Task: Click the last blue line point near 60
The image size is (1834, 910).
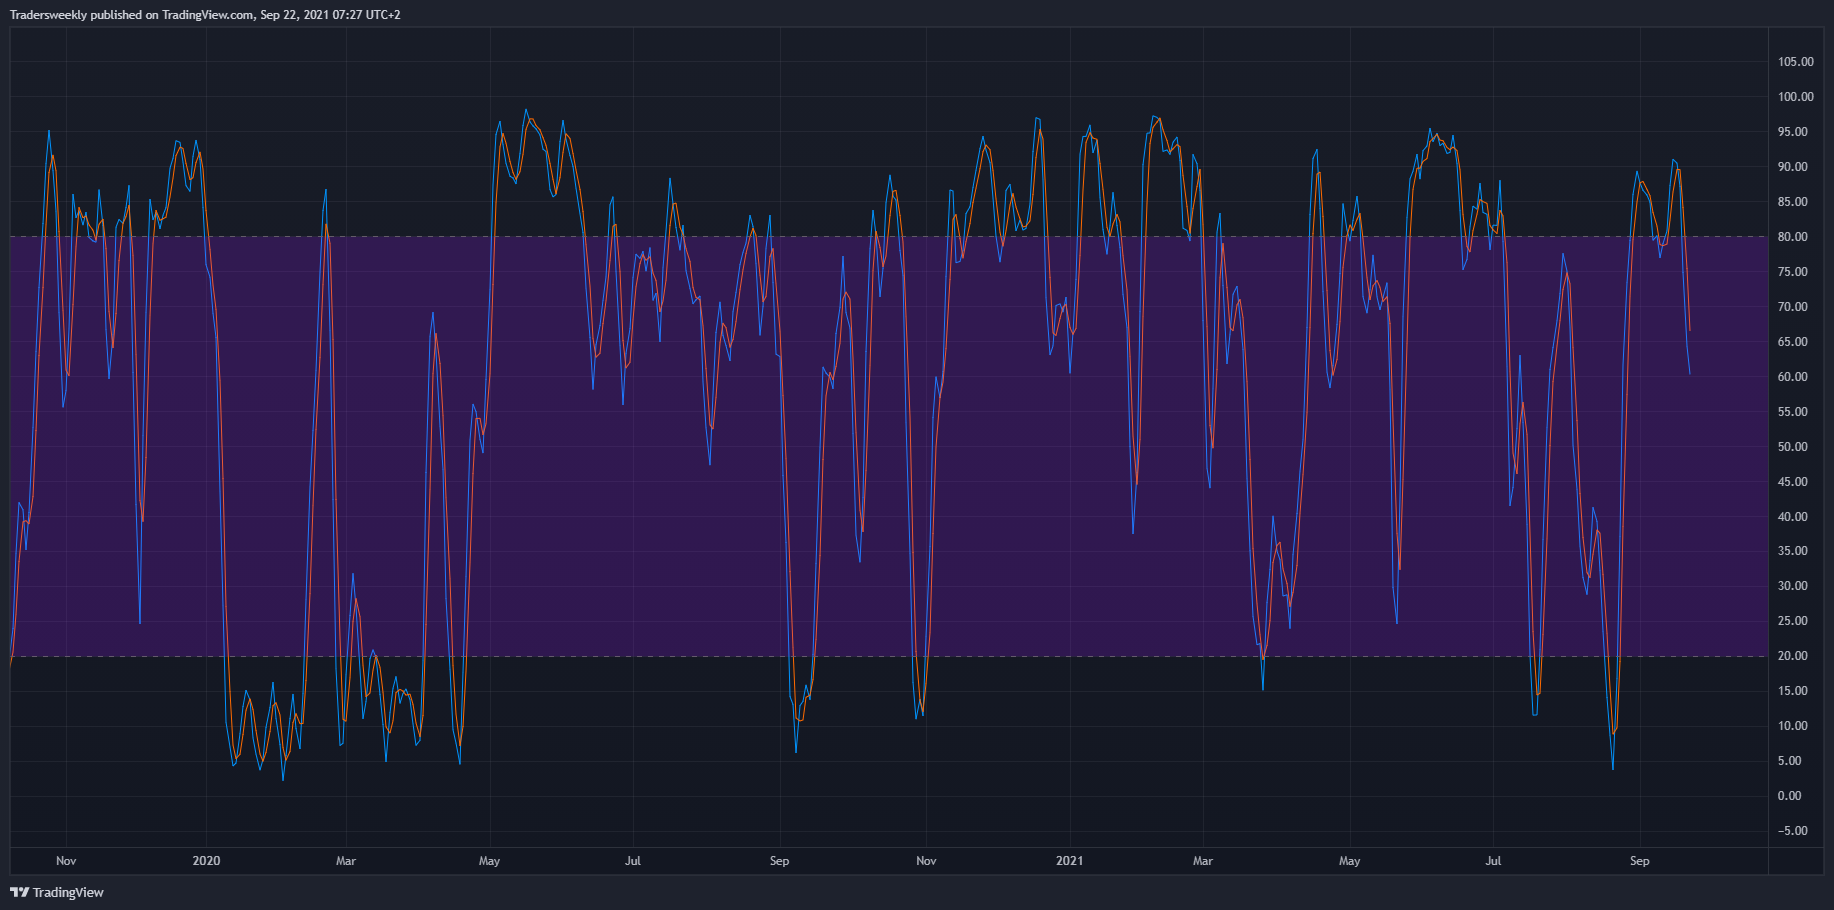Action: coord(1689,374)
